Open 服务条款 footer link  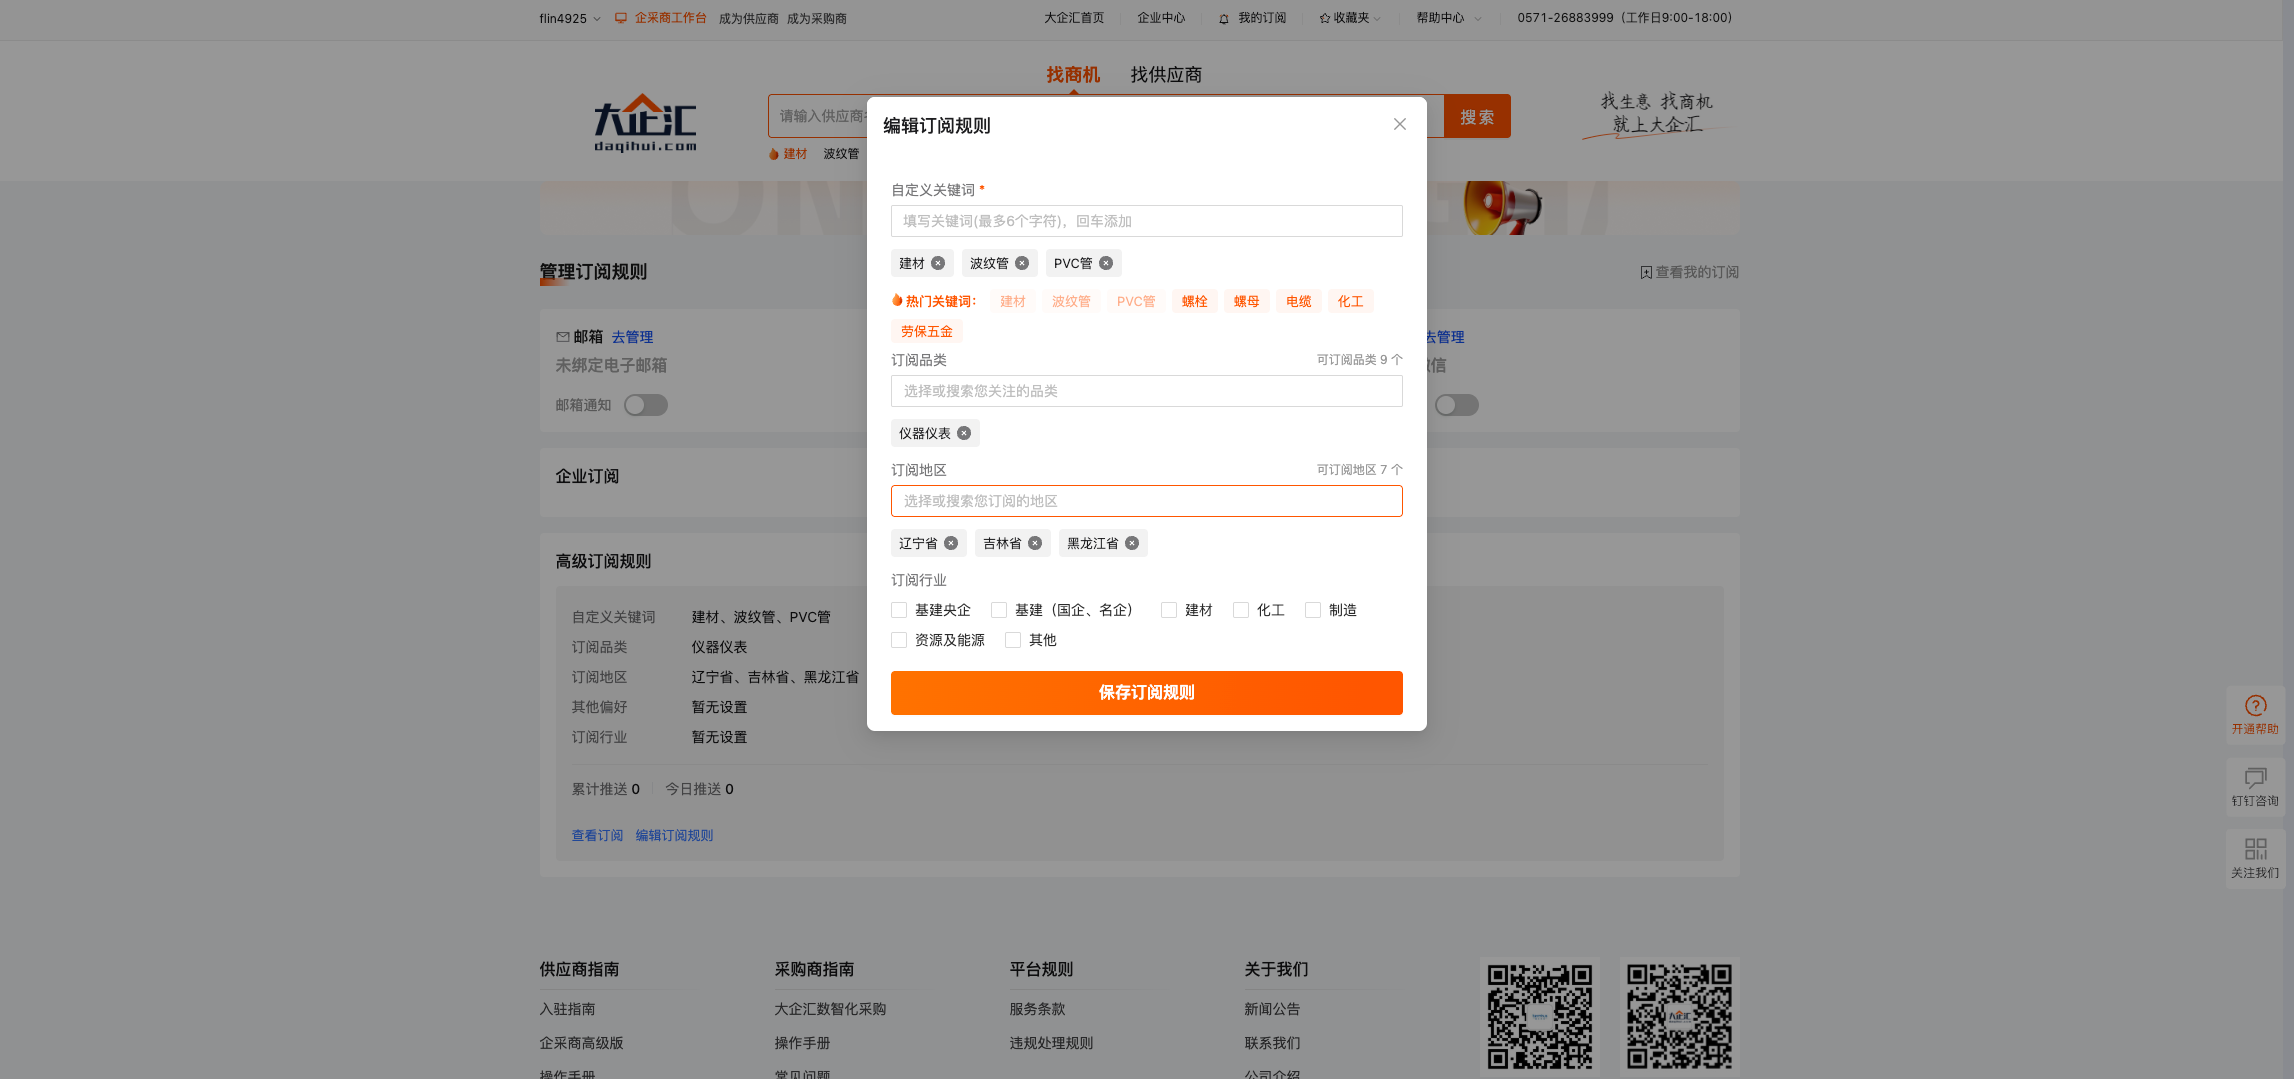click(1037, 1010)
